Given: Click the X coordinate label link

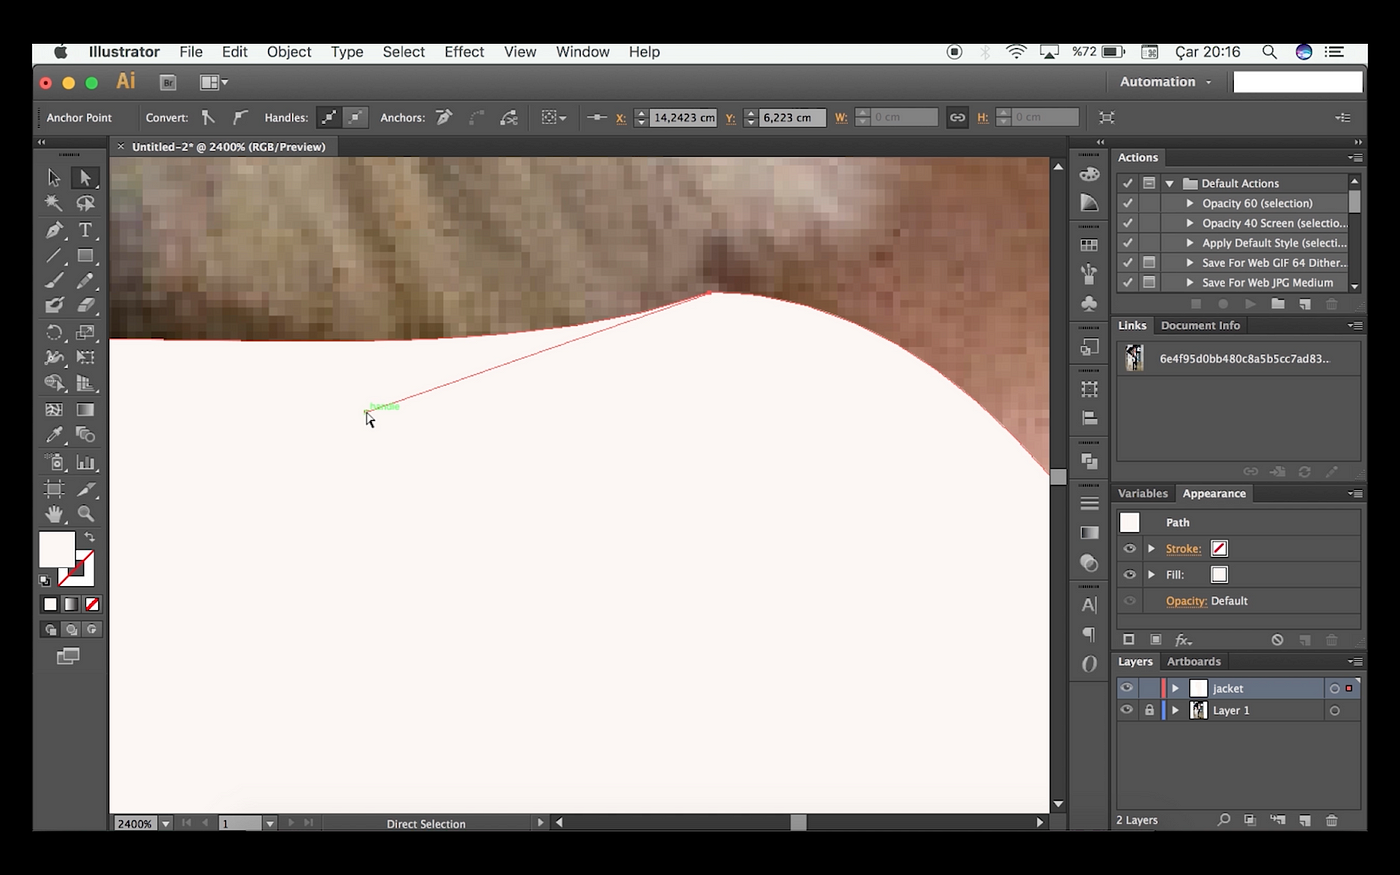Looking at the screenshot, I should 621,118.
